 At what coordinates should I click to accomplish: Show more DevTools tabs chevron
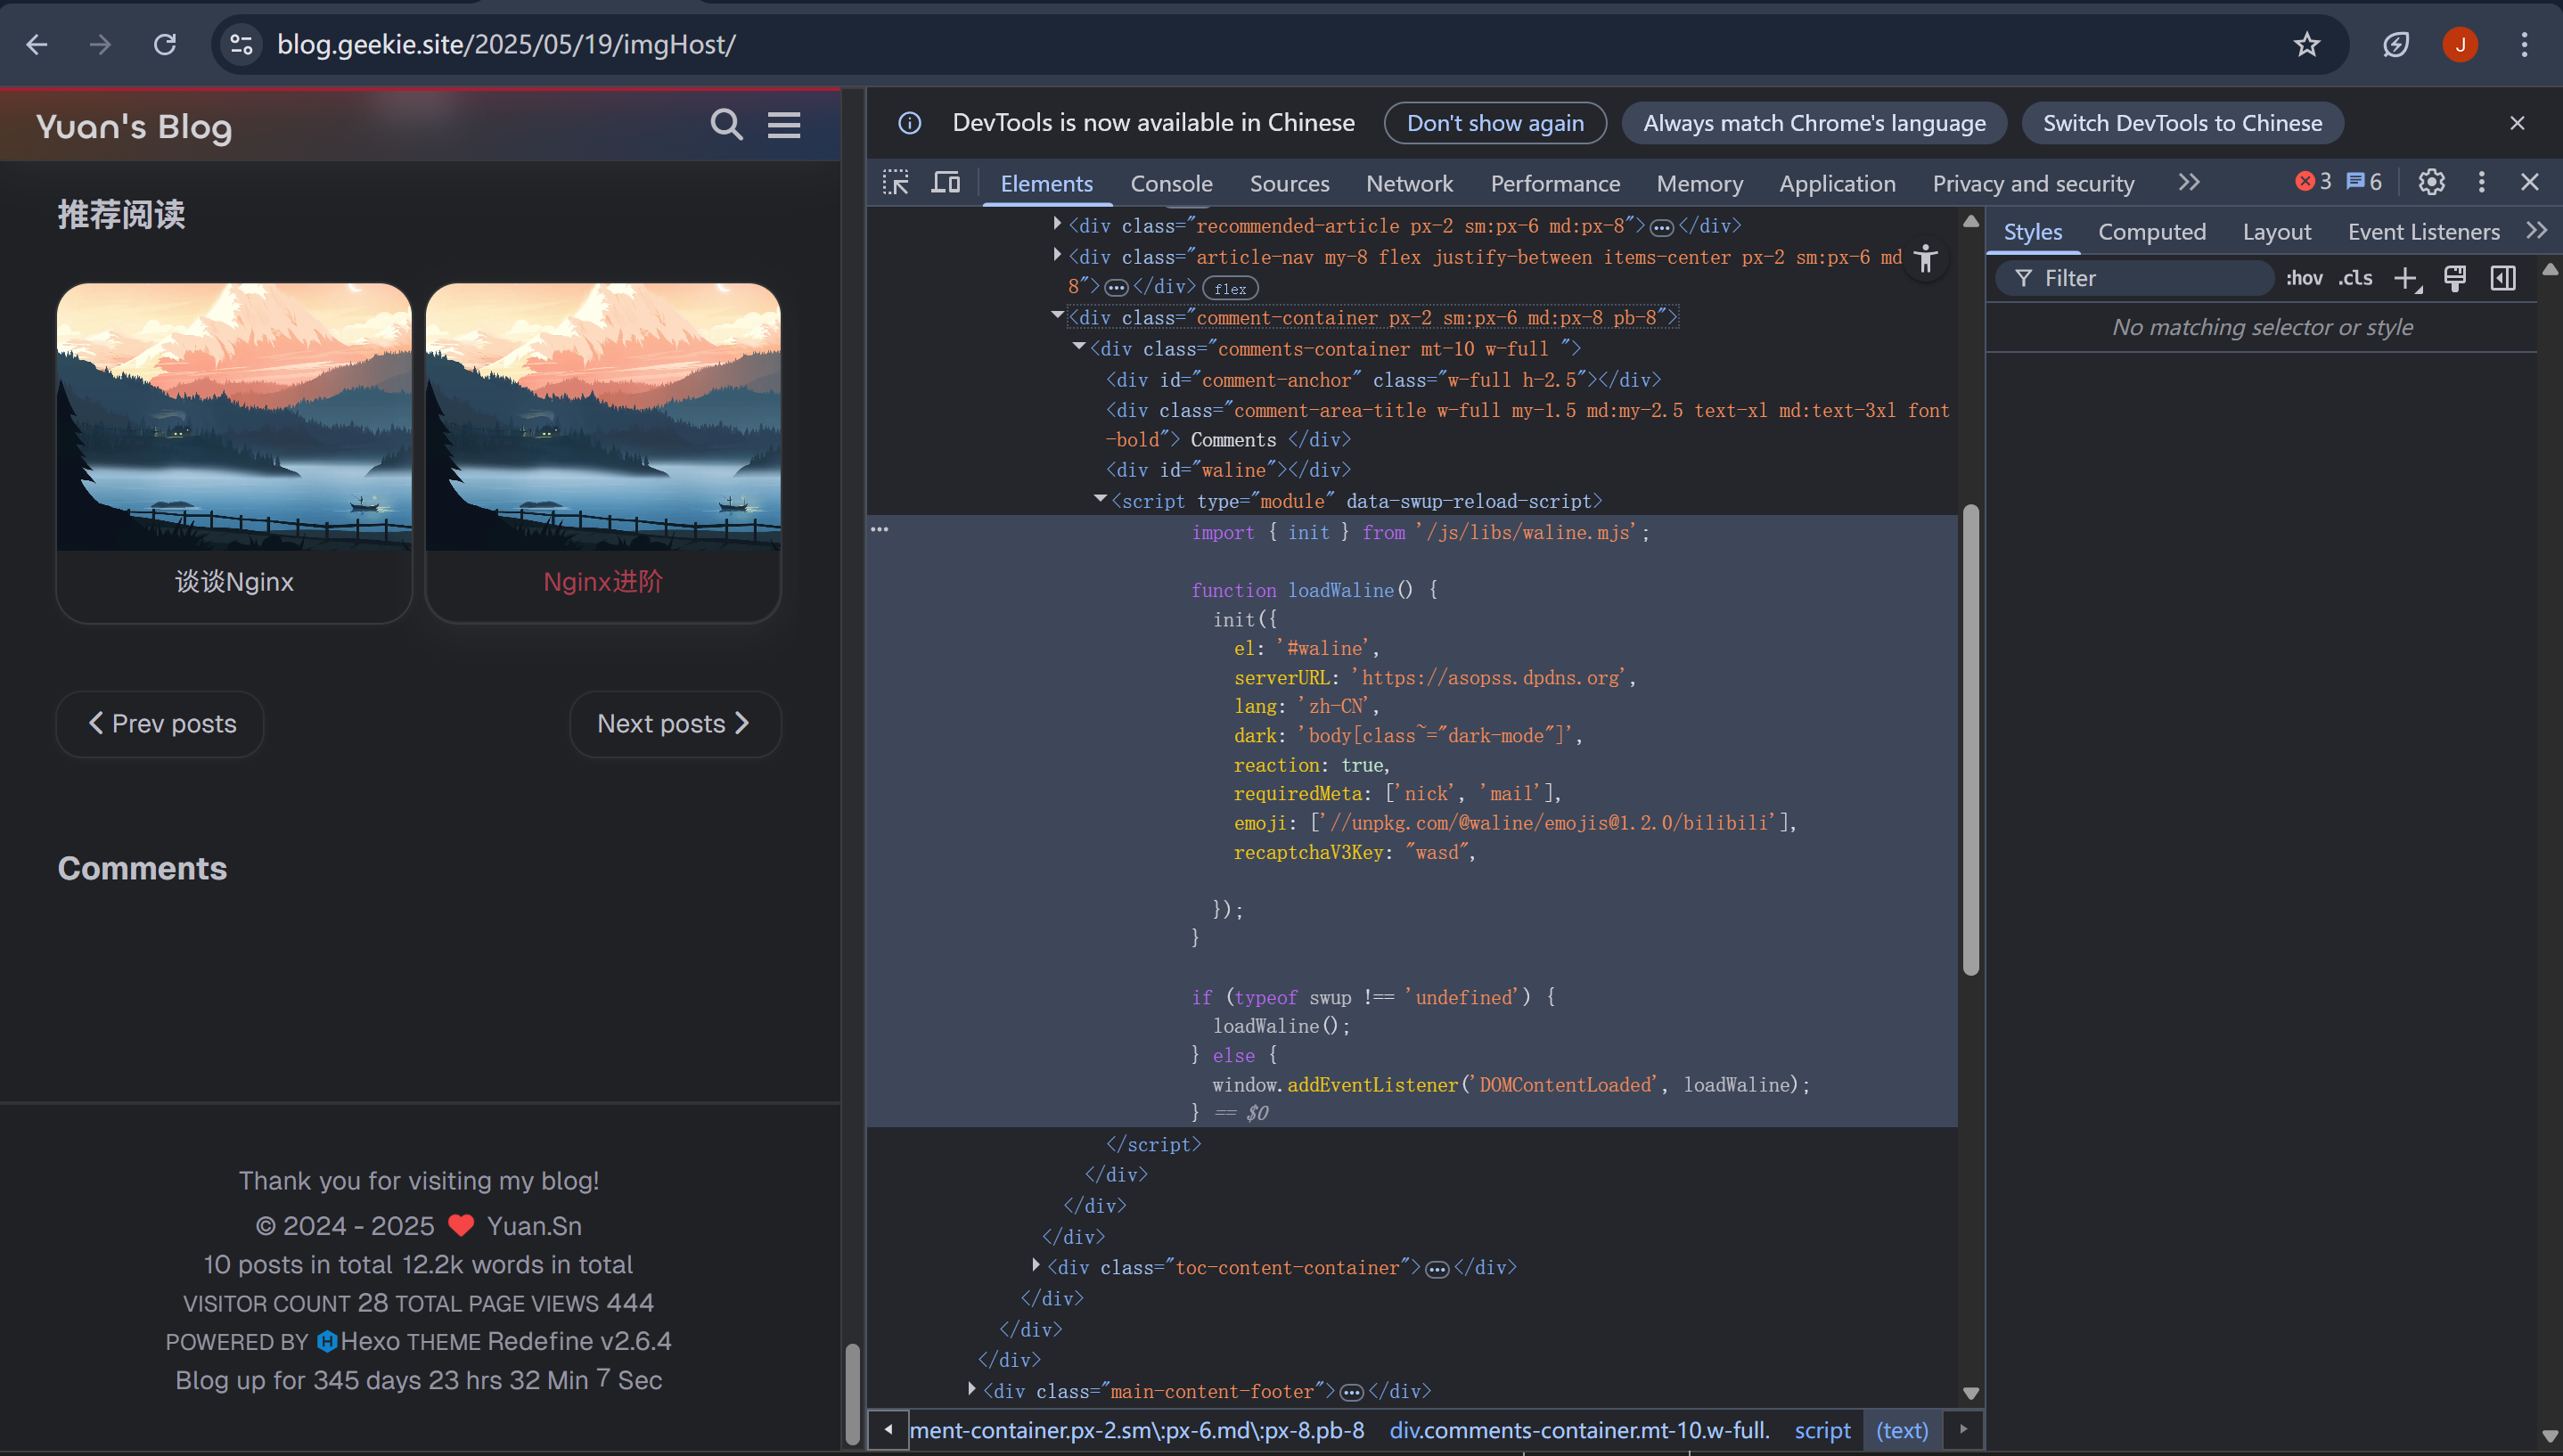pos(2188,182)
